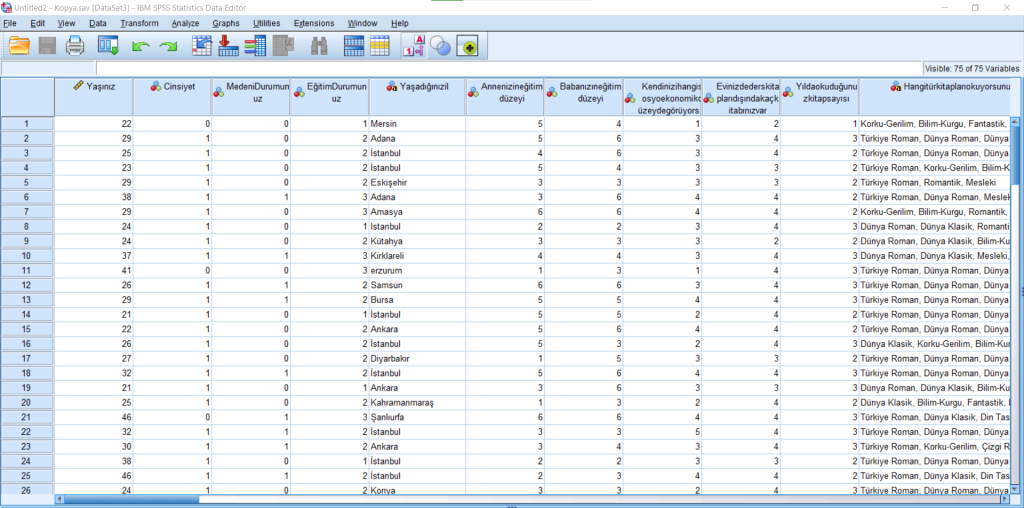Toggle the Value Labels toolbar button
The width and height of the screenshot is (1024, 508).
click(x=413, y=45)
